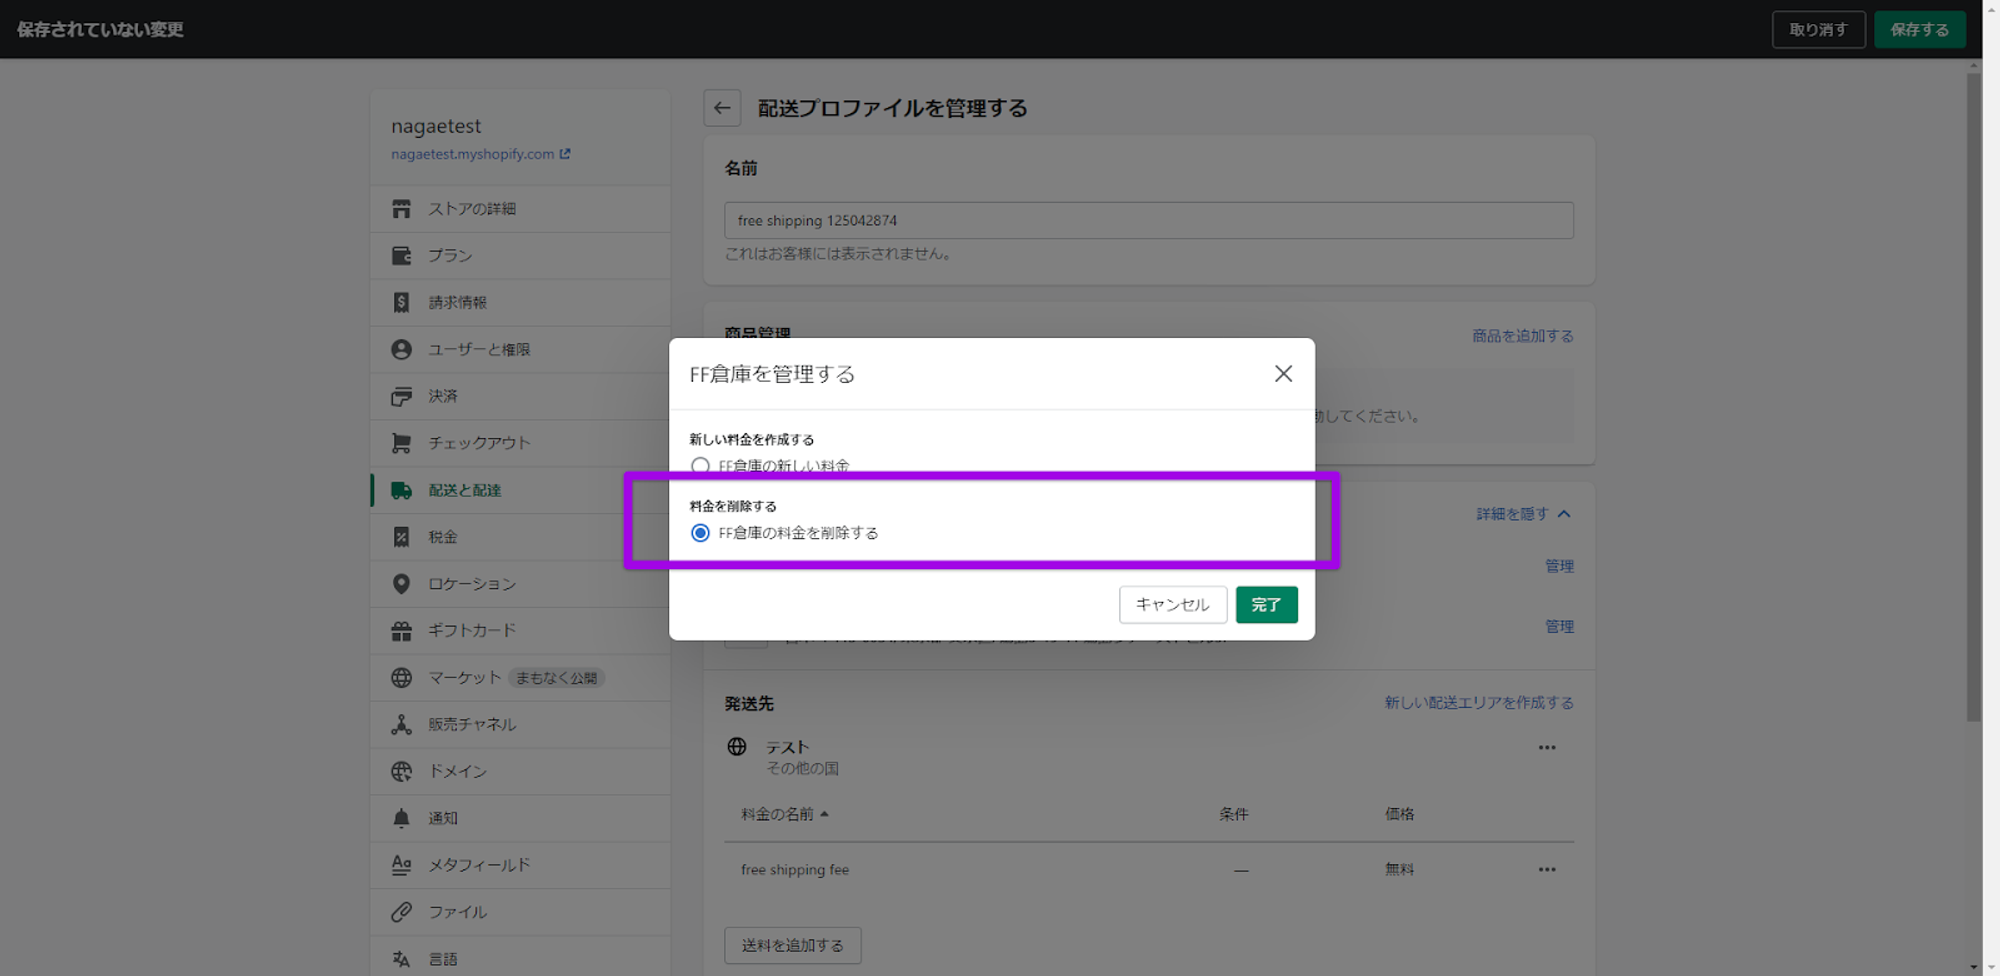2000x976 pixels.
Task: Open options menu for テスト zone
Action: click(1547, 748)
